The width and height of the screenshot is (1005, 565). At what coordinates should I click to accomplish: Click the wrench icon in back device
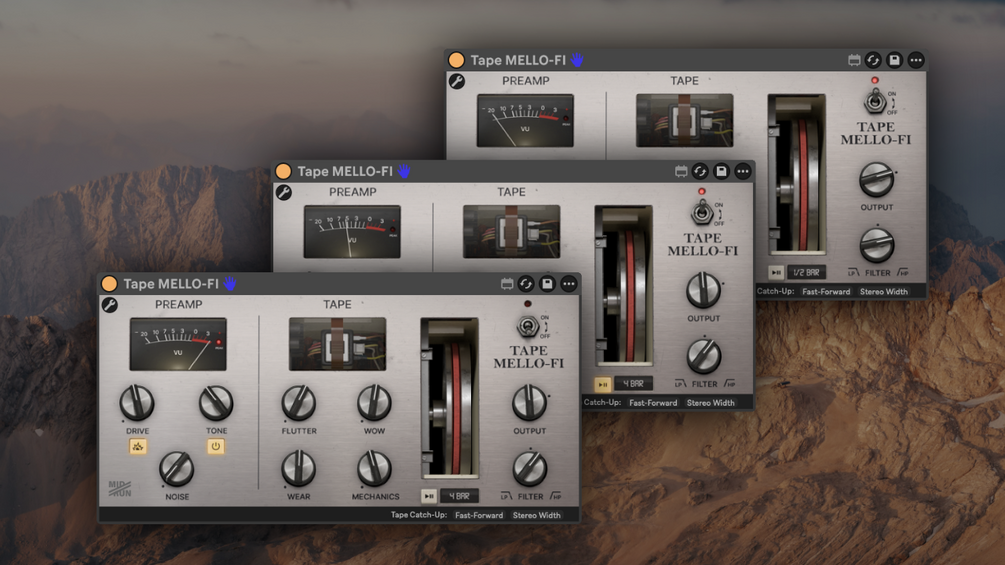(x=456, y=81)
